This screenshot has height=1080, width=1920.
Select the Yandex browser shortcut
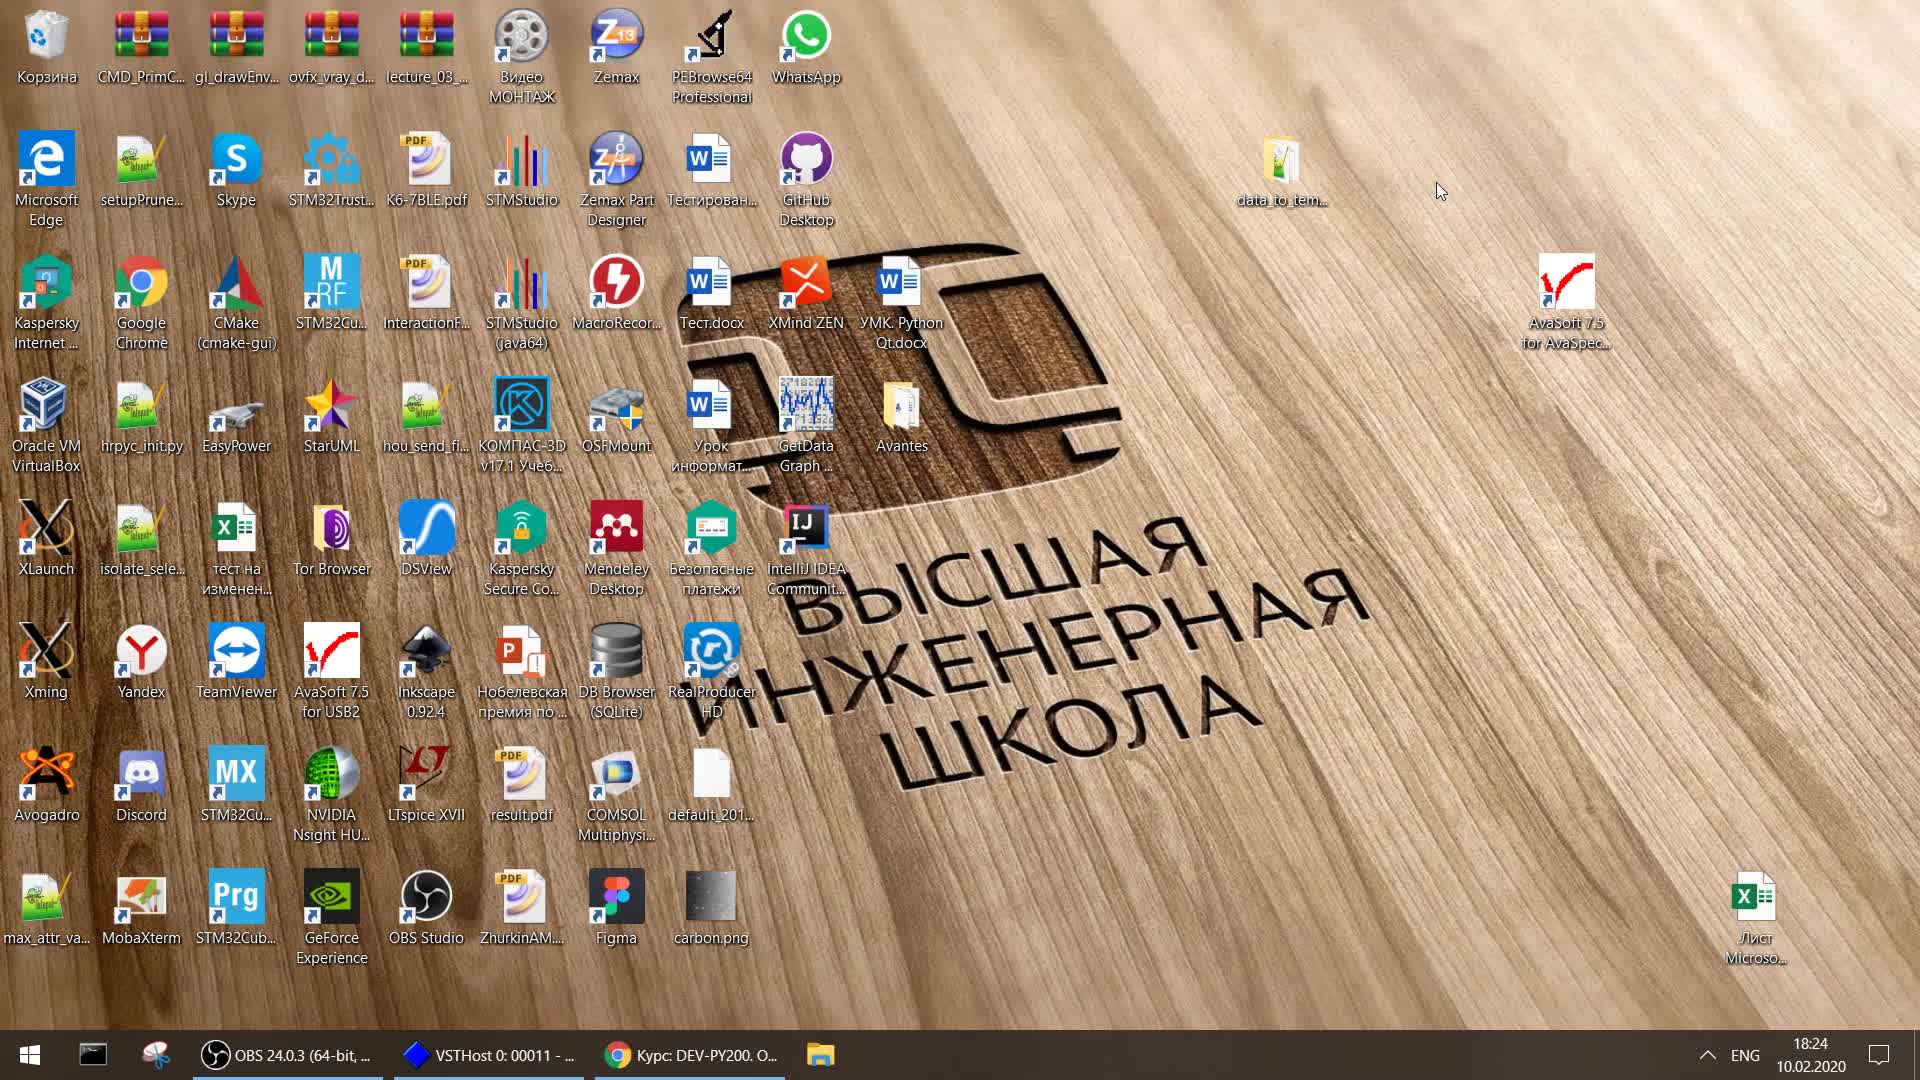pos(141,662)
